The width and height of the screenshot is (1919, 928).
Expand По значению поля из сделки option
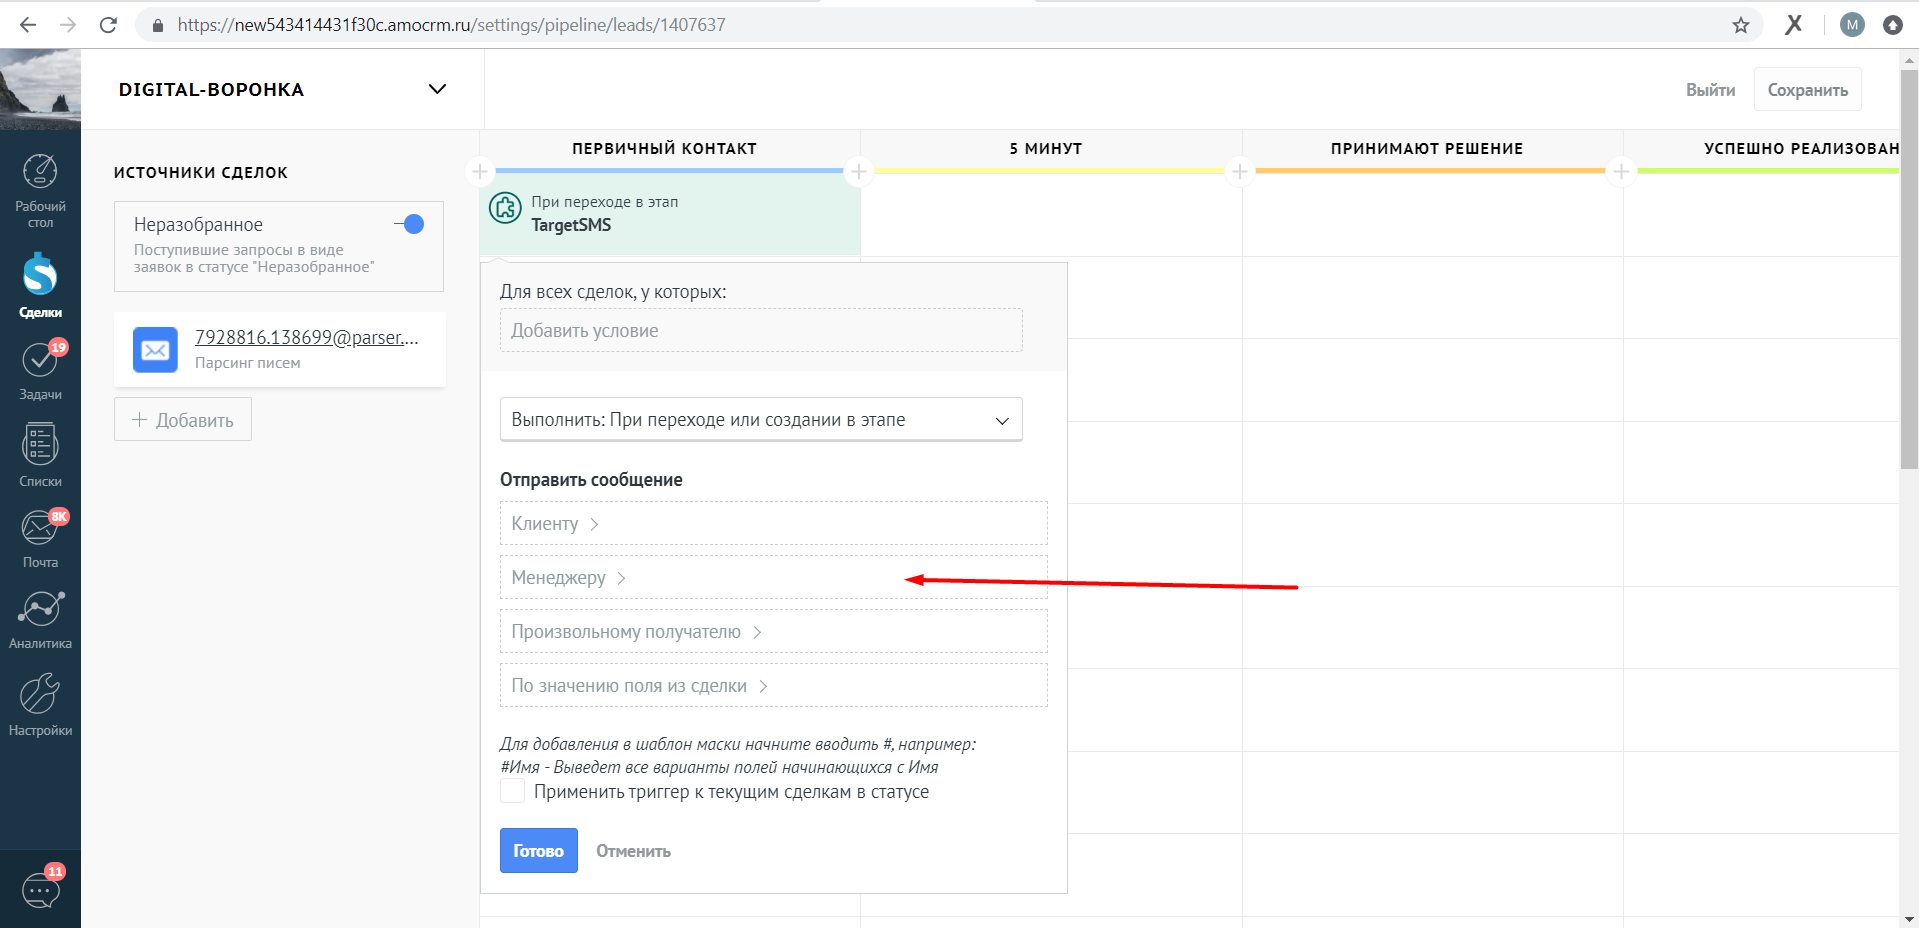773,685
